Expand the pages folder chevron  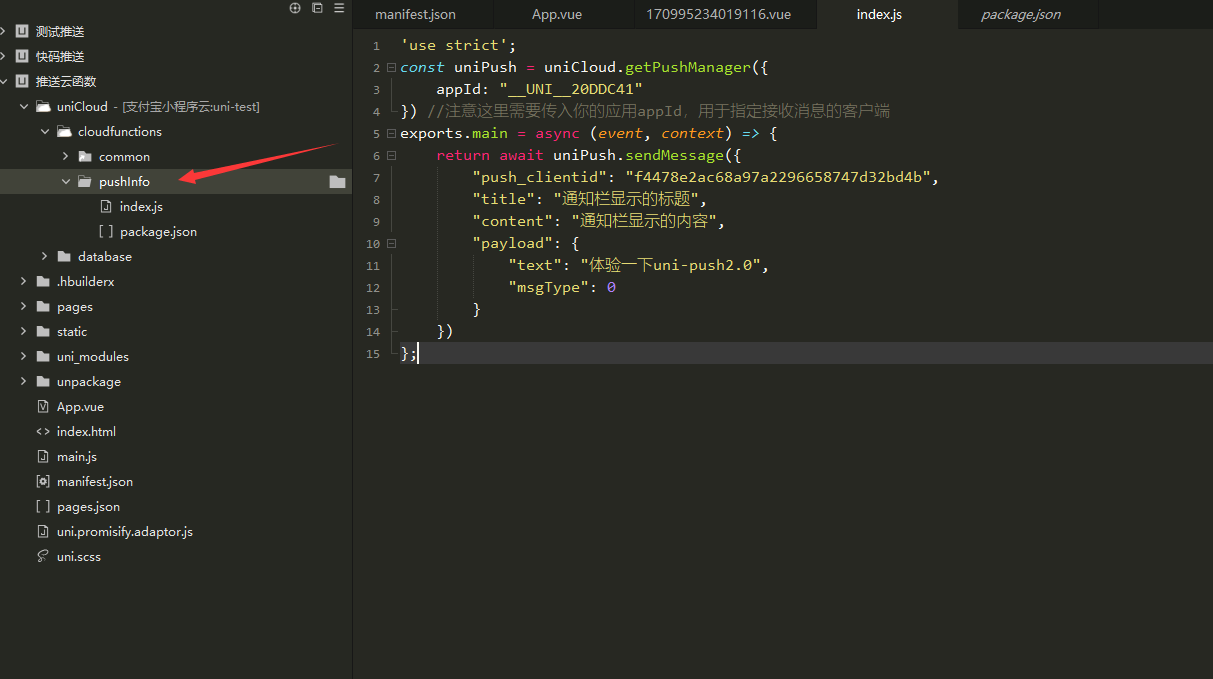tap(23, 307)
